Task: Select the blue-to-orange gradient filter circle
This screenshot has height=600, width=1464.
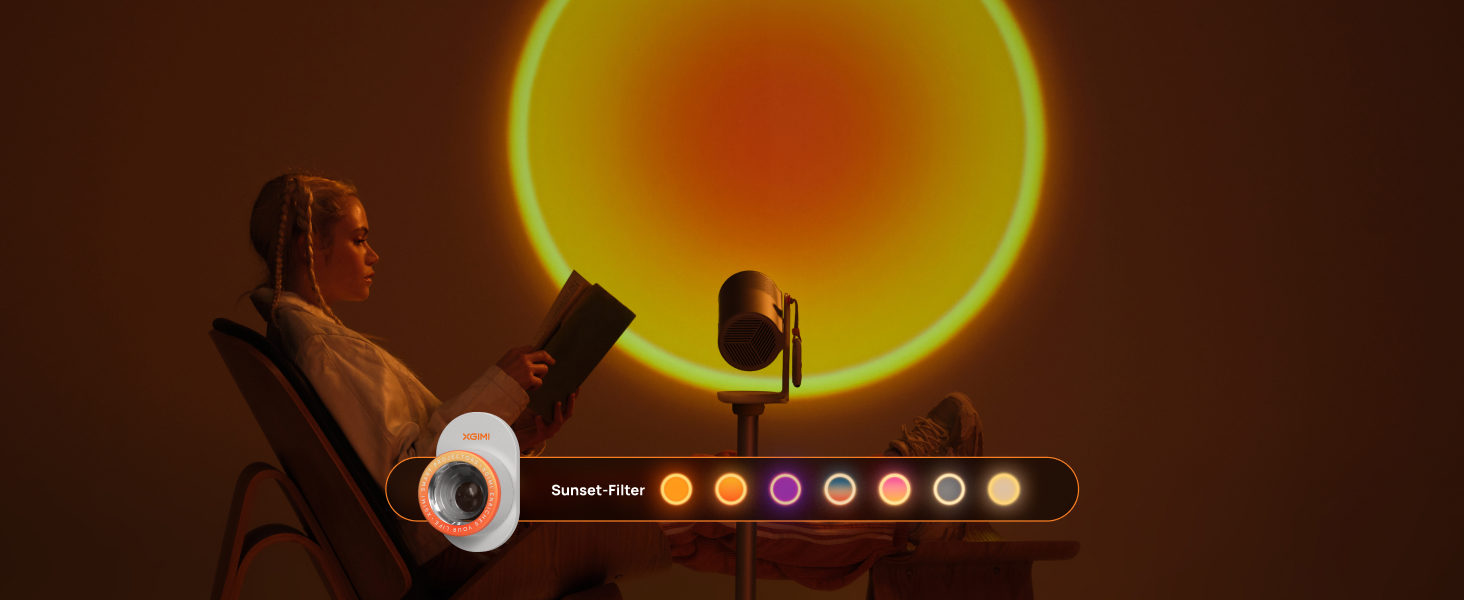Action: [x=840, y=489]
